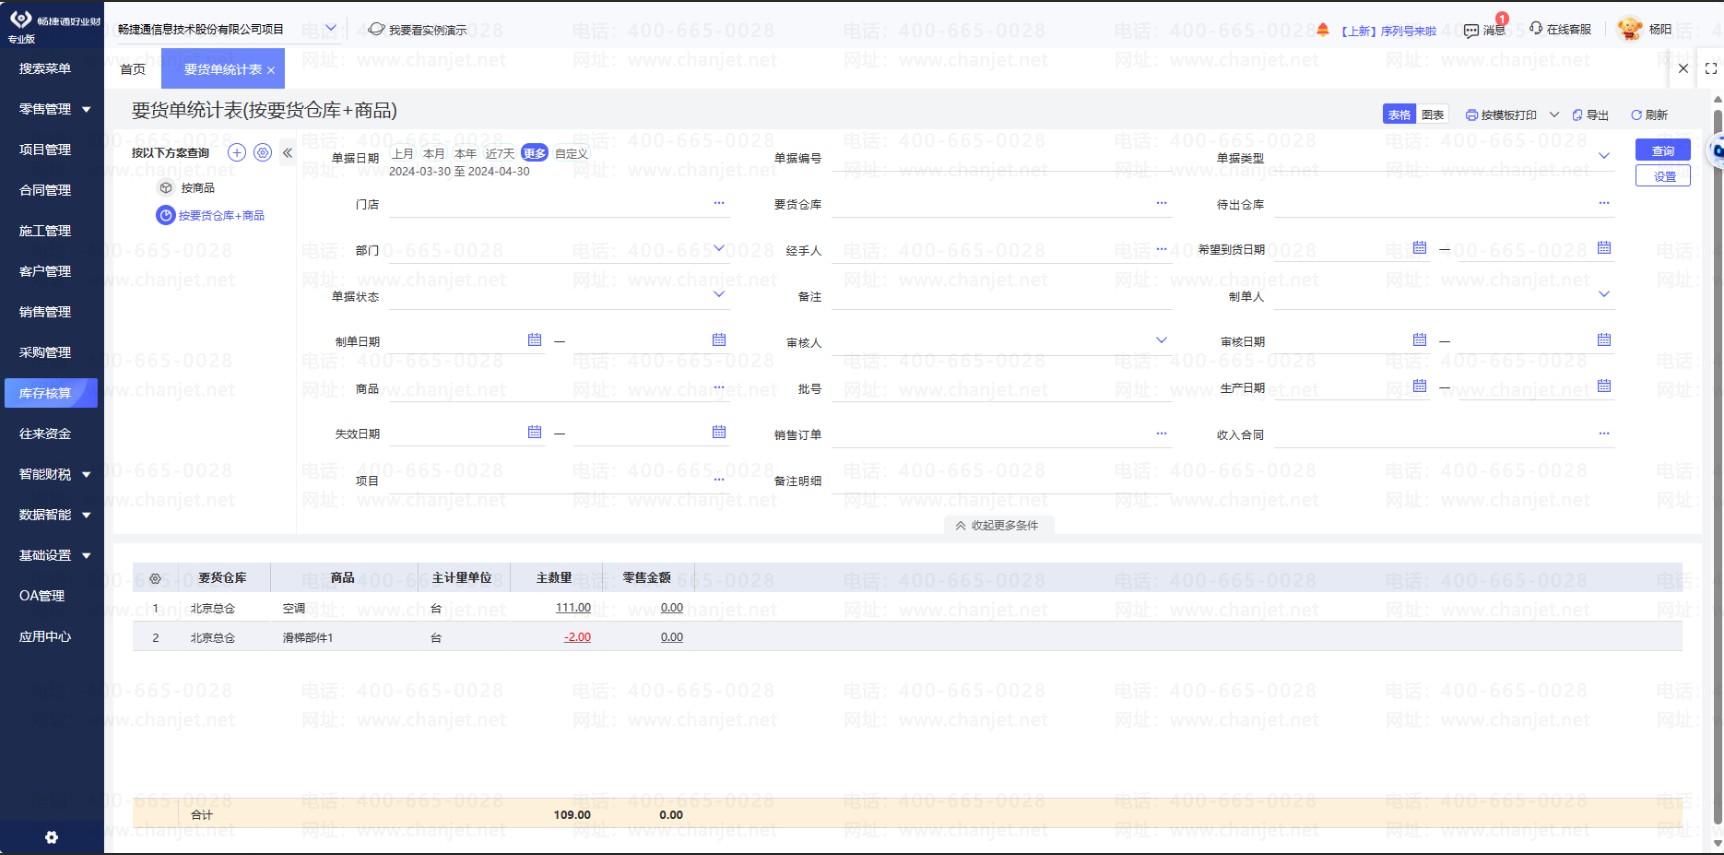The height and width of the screenshot is (855, 1724).
Task: Open scheme settings icon beside the plus icon
Action: [263, 152]
